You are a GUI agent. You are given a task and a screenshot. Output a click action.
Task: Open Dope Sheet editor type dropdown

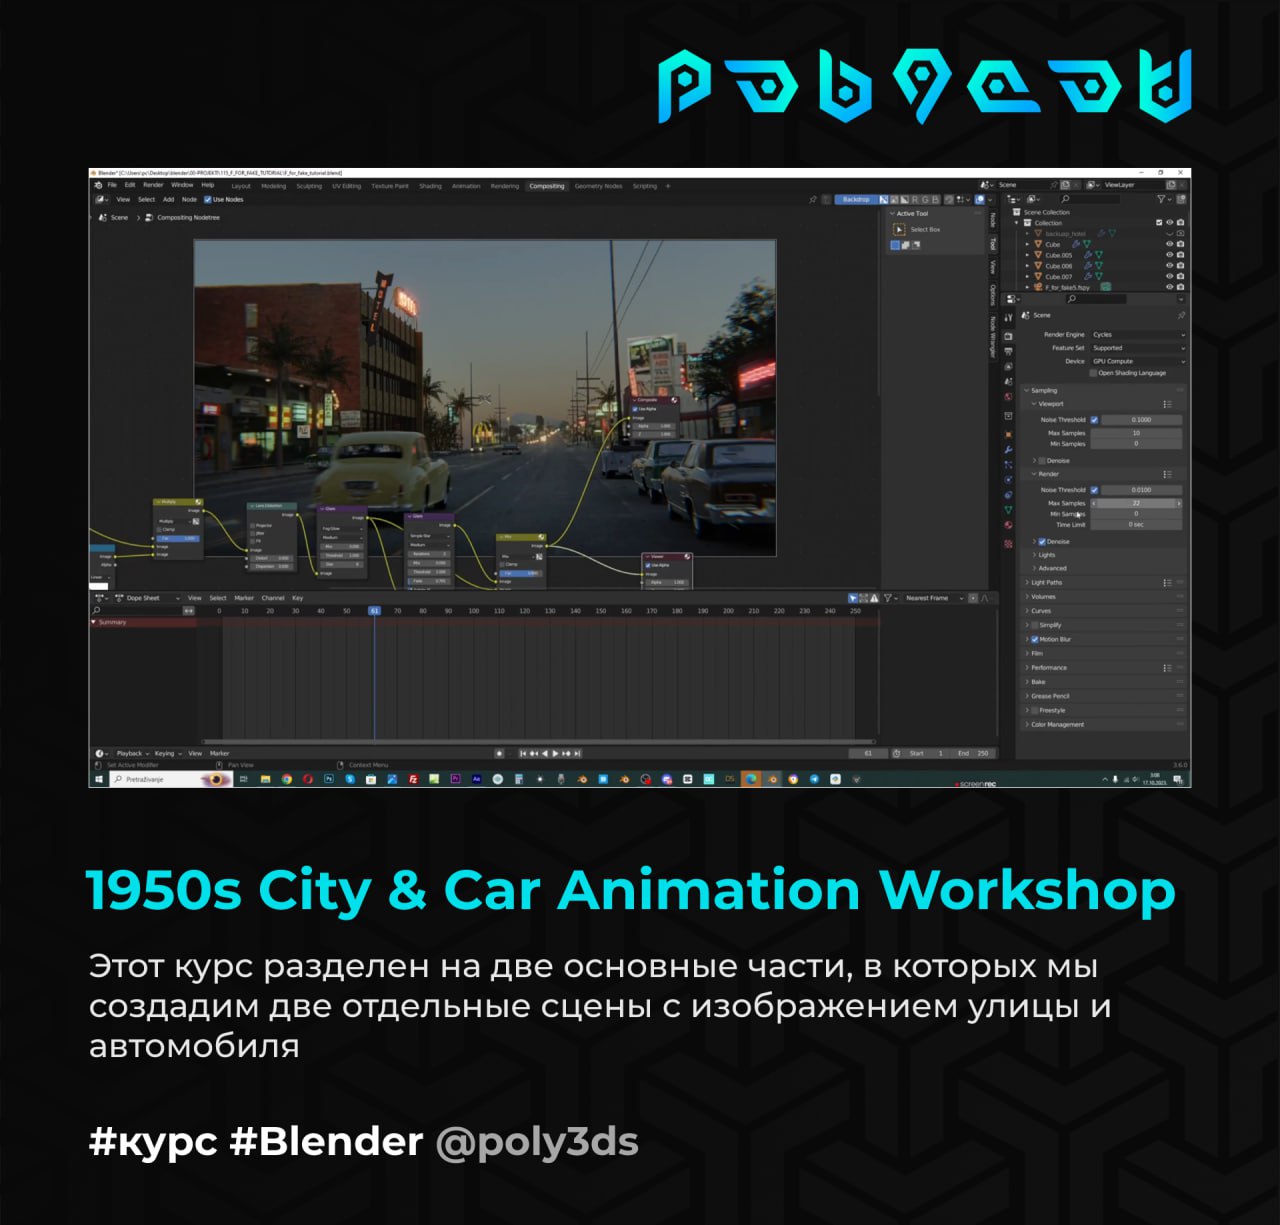pyautogui.click(x=102, y=598)
